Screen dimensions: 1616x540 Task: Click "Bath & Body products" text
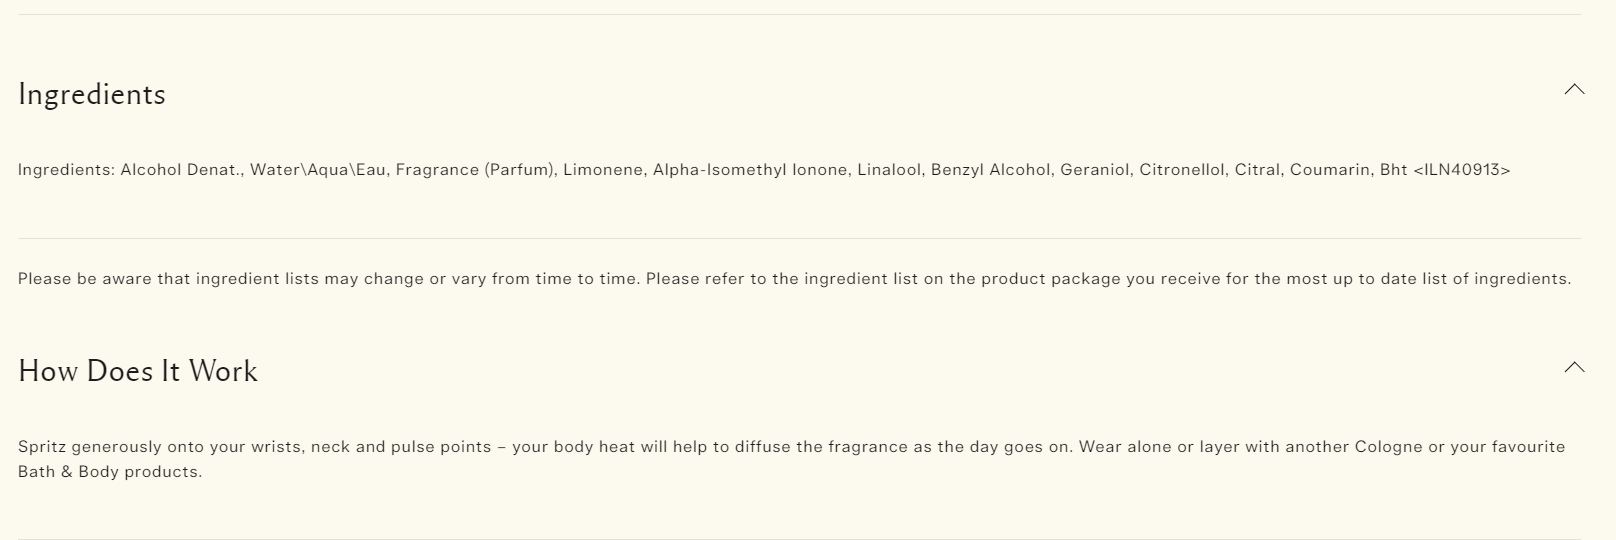pos(110,472)
